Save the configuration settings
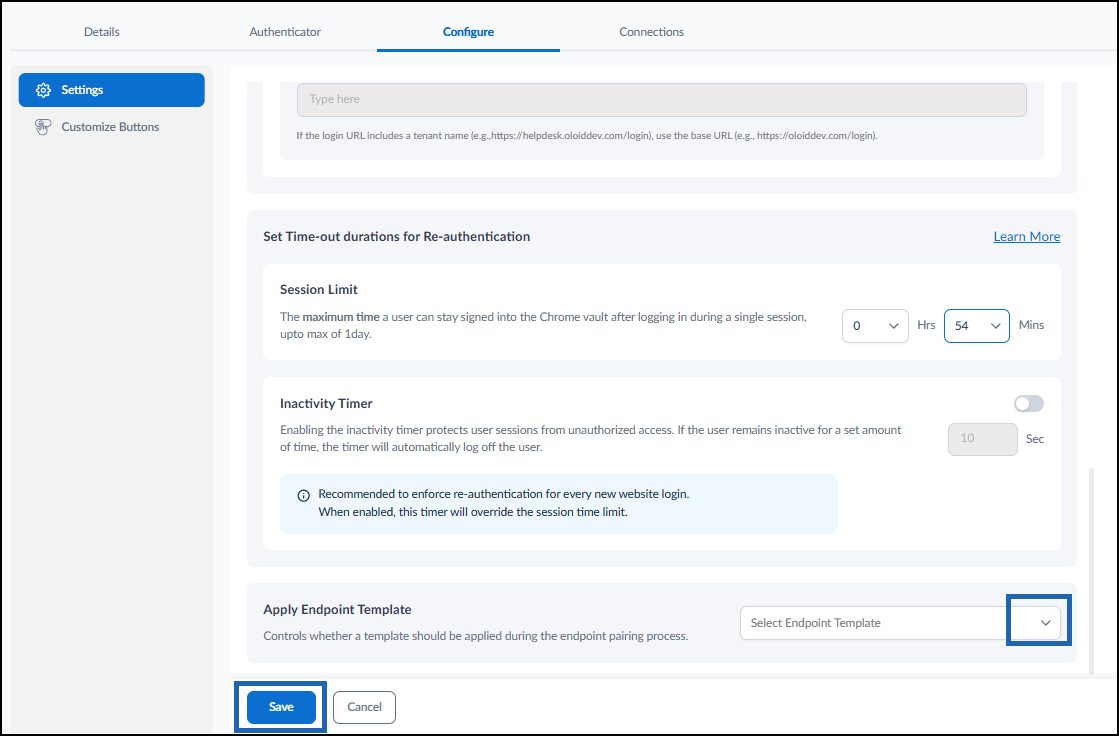Image resolution: width=1119 pixels, height=736 pixels. point(281,707)
